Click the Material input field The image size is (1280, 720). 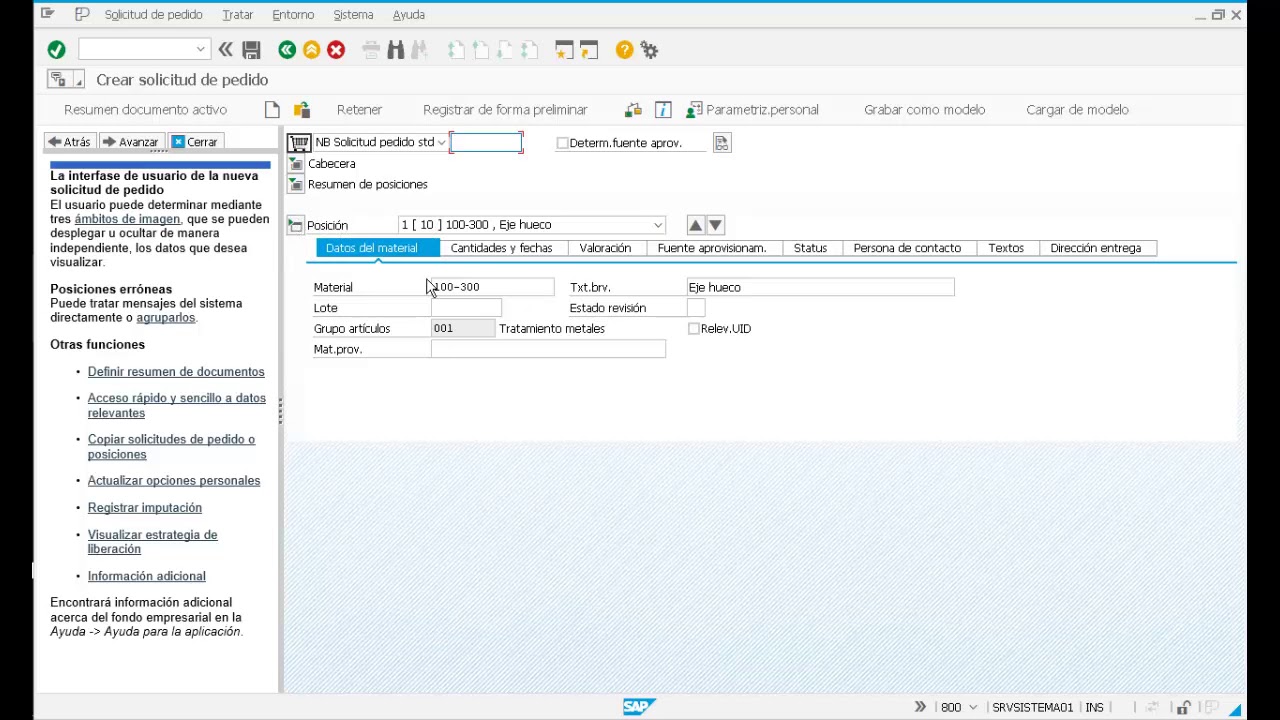pyautogui.click(x=492, y=287)
